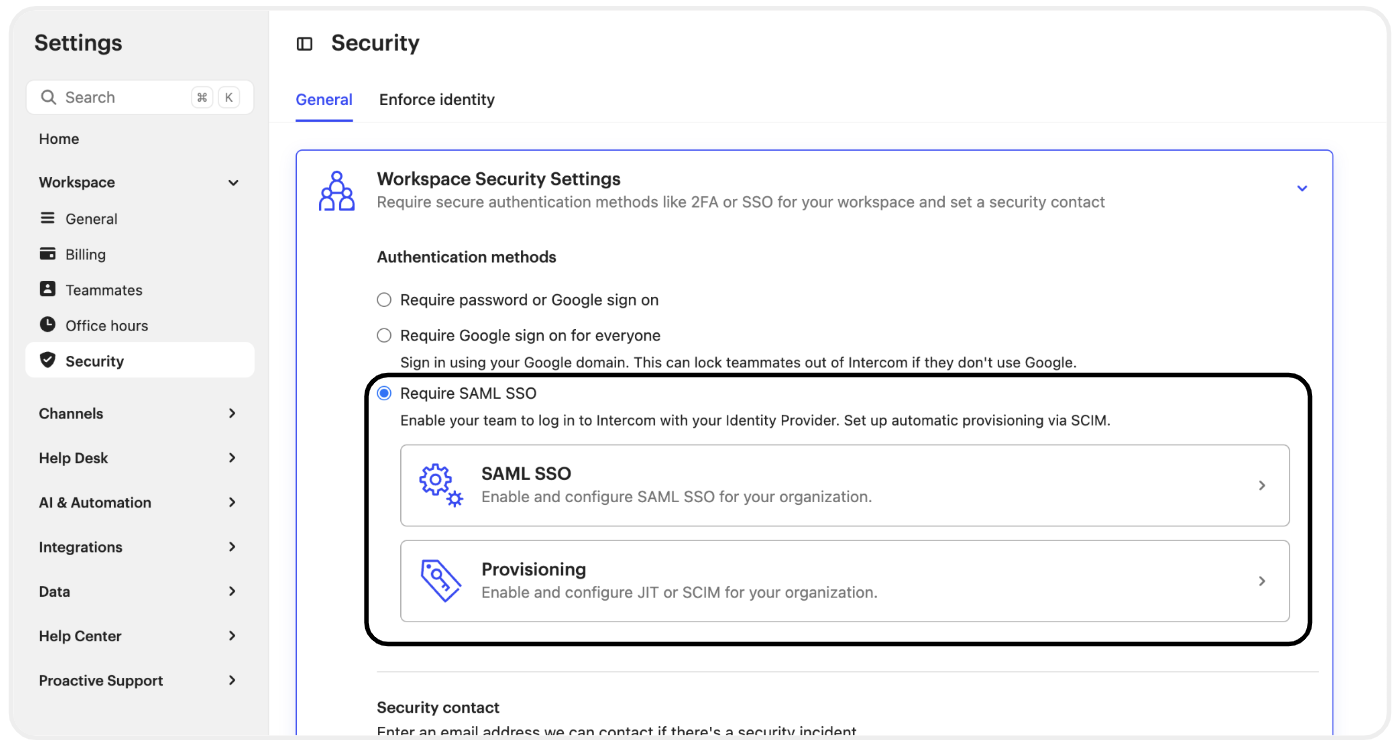Open Security settings in sidebar

(140, 360)
